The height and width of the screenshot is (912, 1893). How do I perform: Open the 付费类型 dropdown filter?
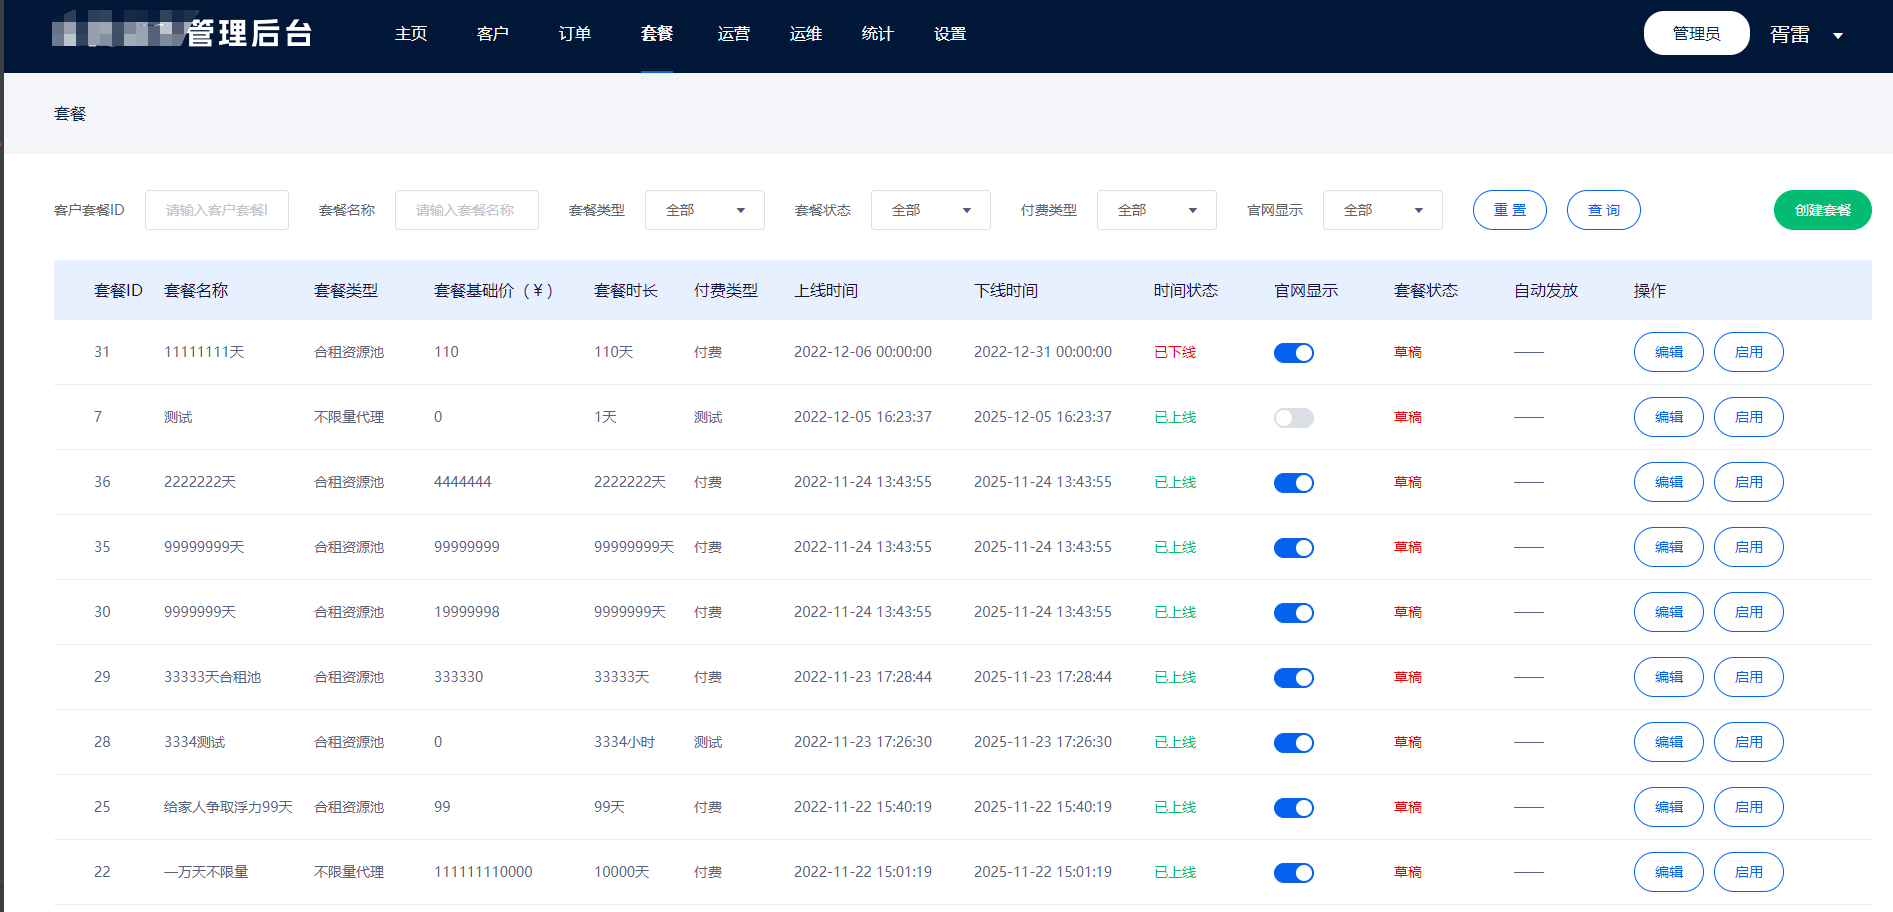point(1157,210)
